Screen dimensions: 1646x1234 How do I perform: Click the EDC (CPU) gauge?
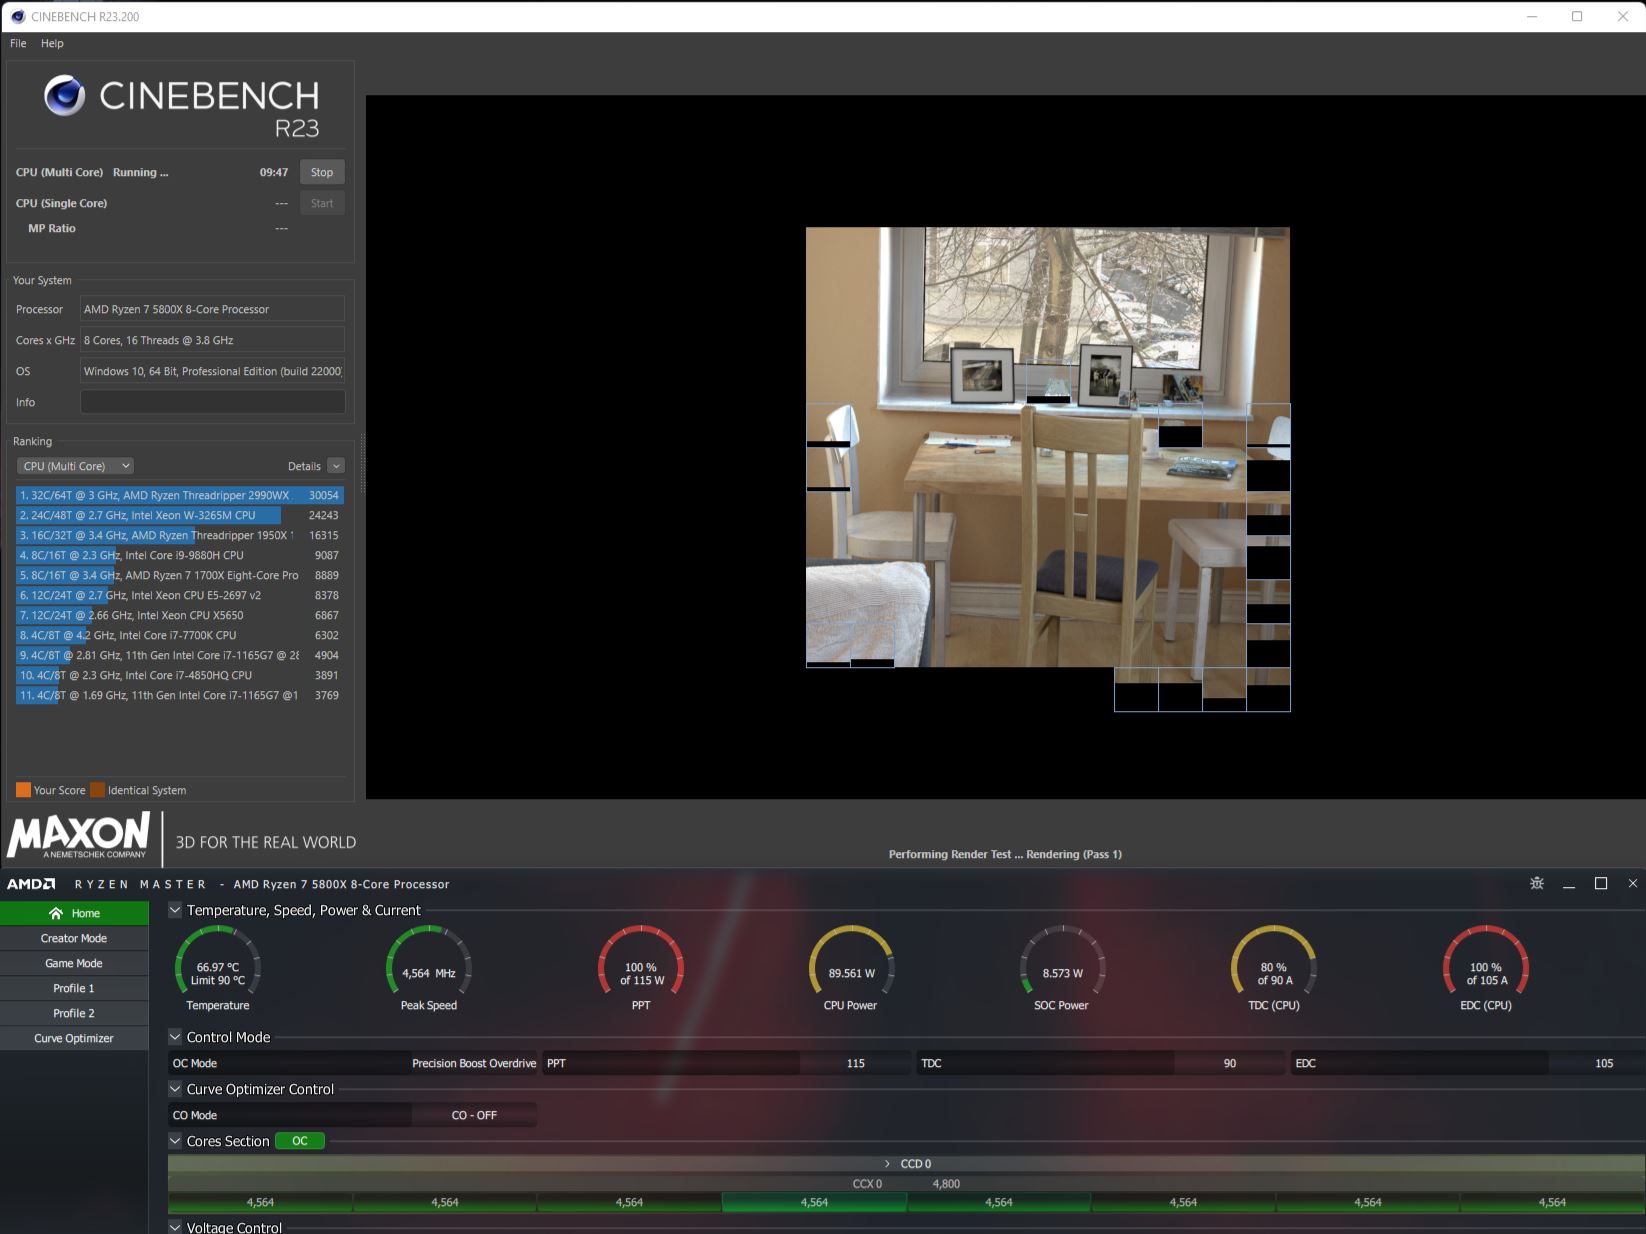[1486, 968]
